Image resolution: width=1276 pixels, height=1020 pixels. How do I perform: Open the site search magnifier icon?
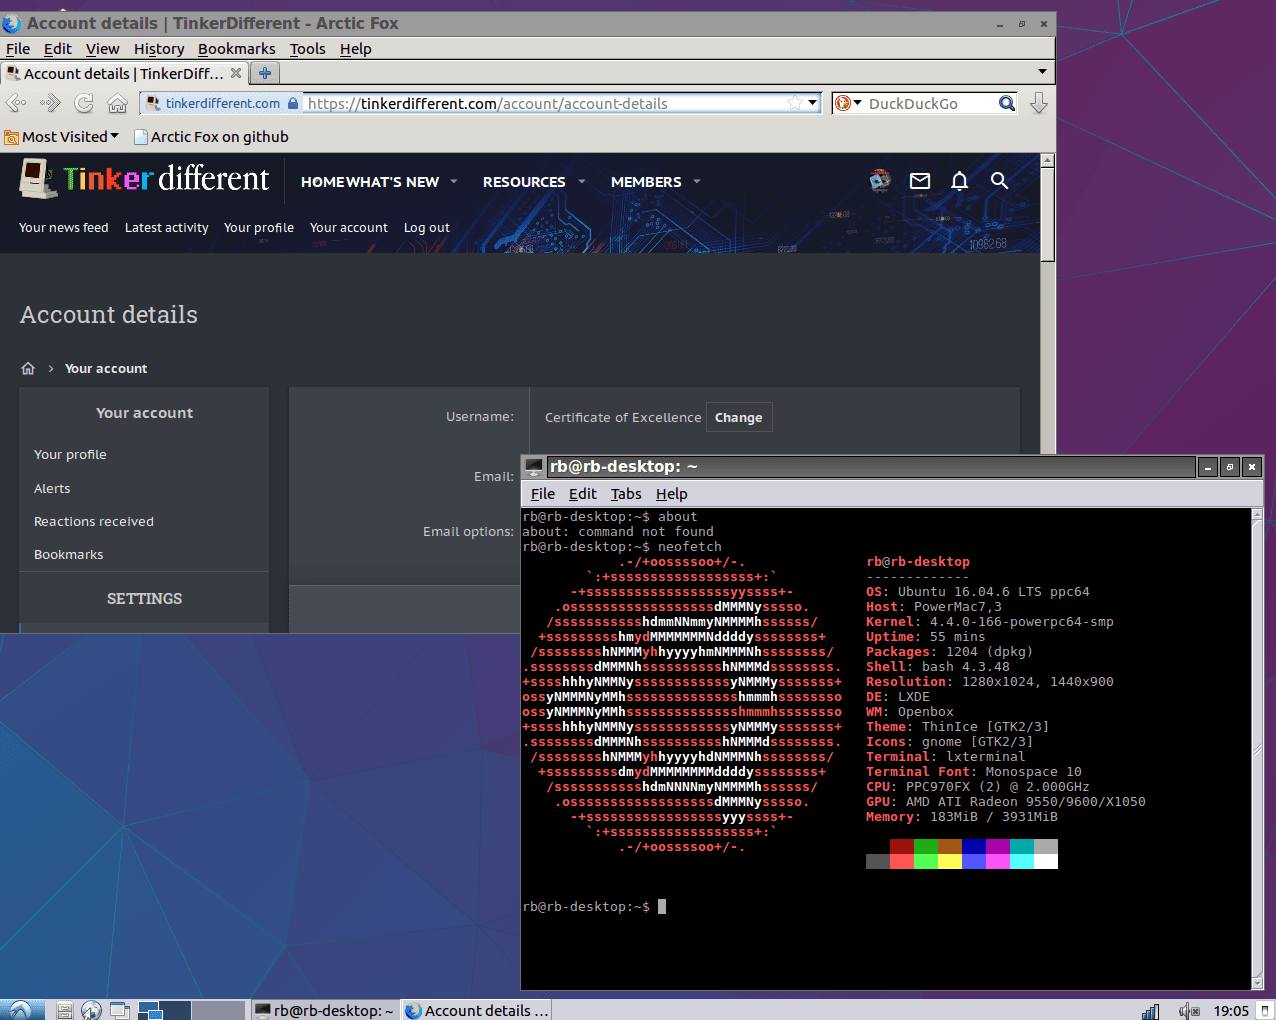tap(999, 181)
